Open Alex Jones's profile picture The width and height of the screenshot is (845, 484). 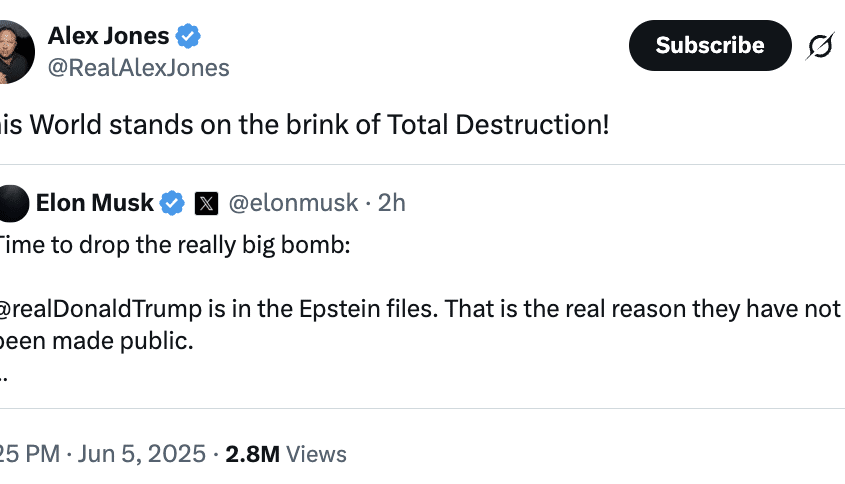tap(14, 50)
